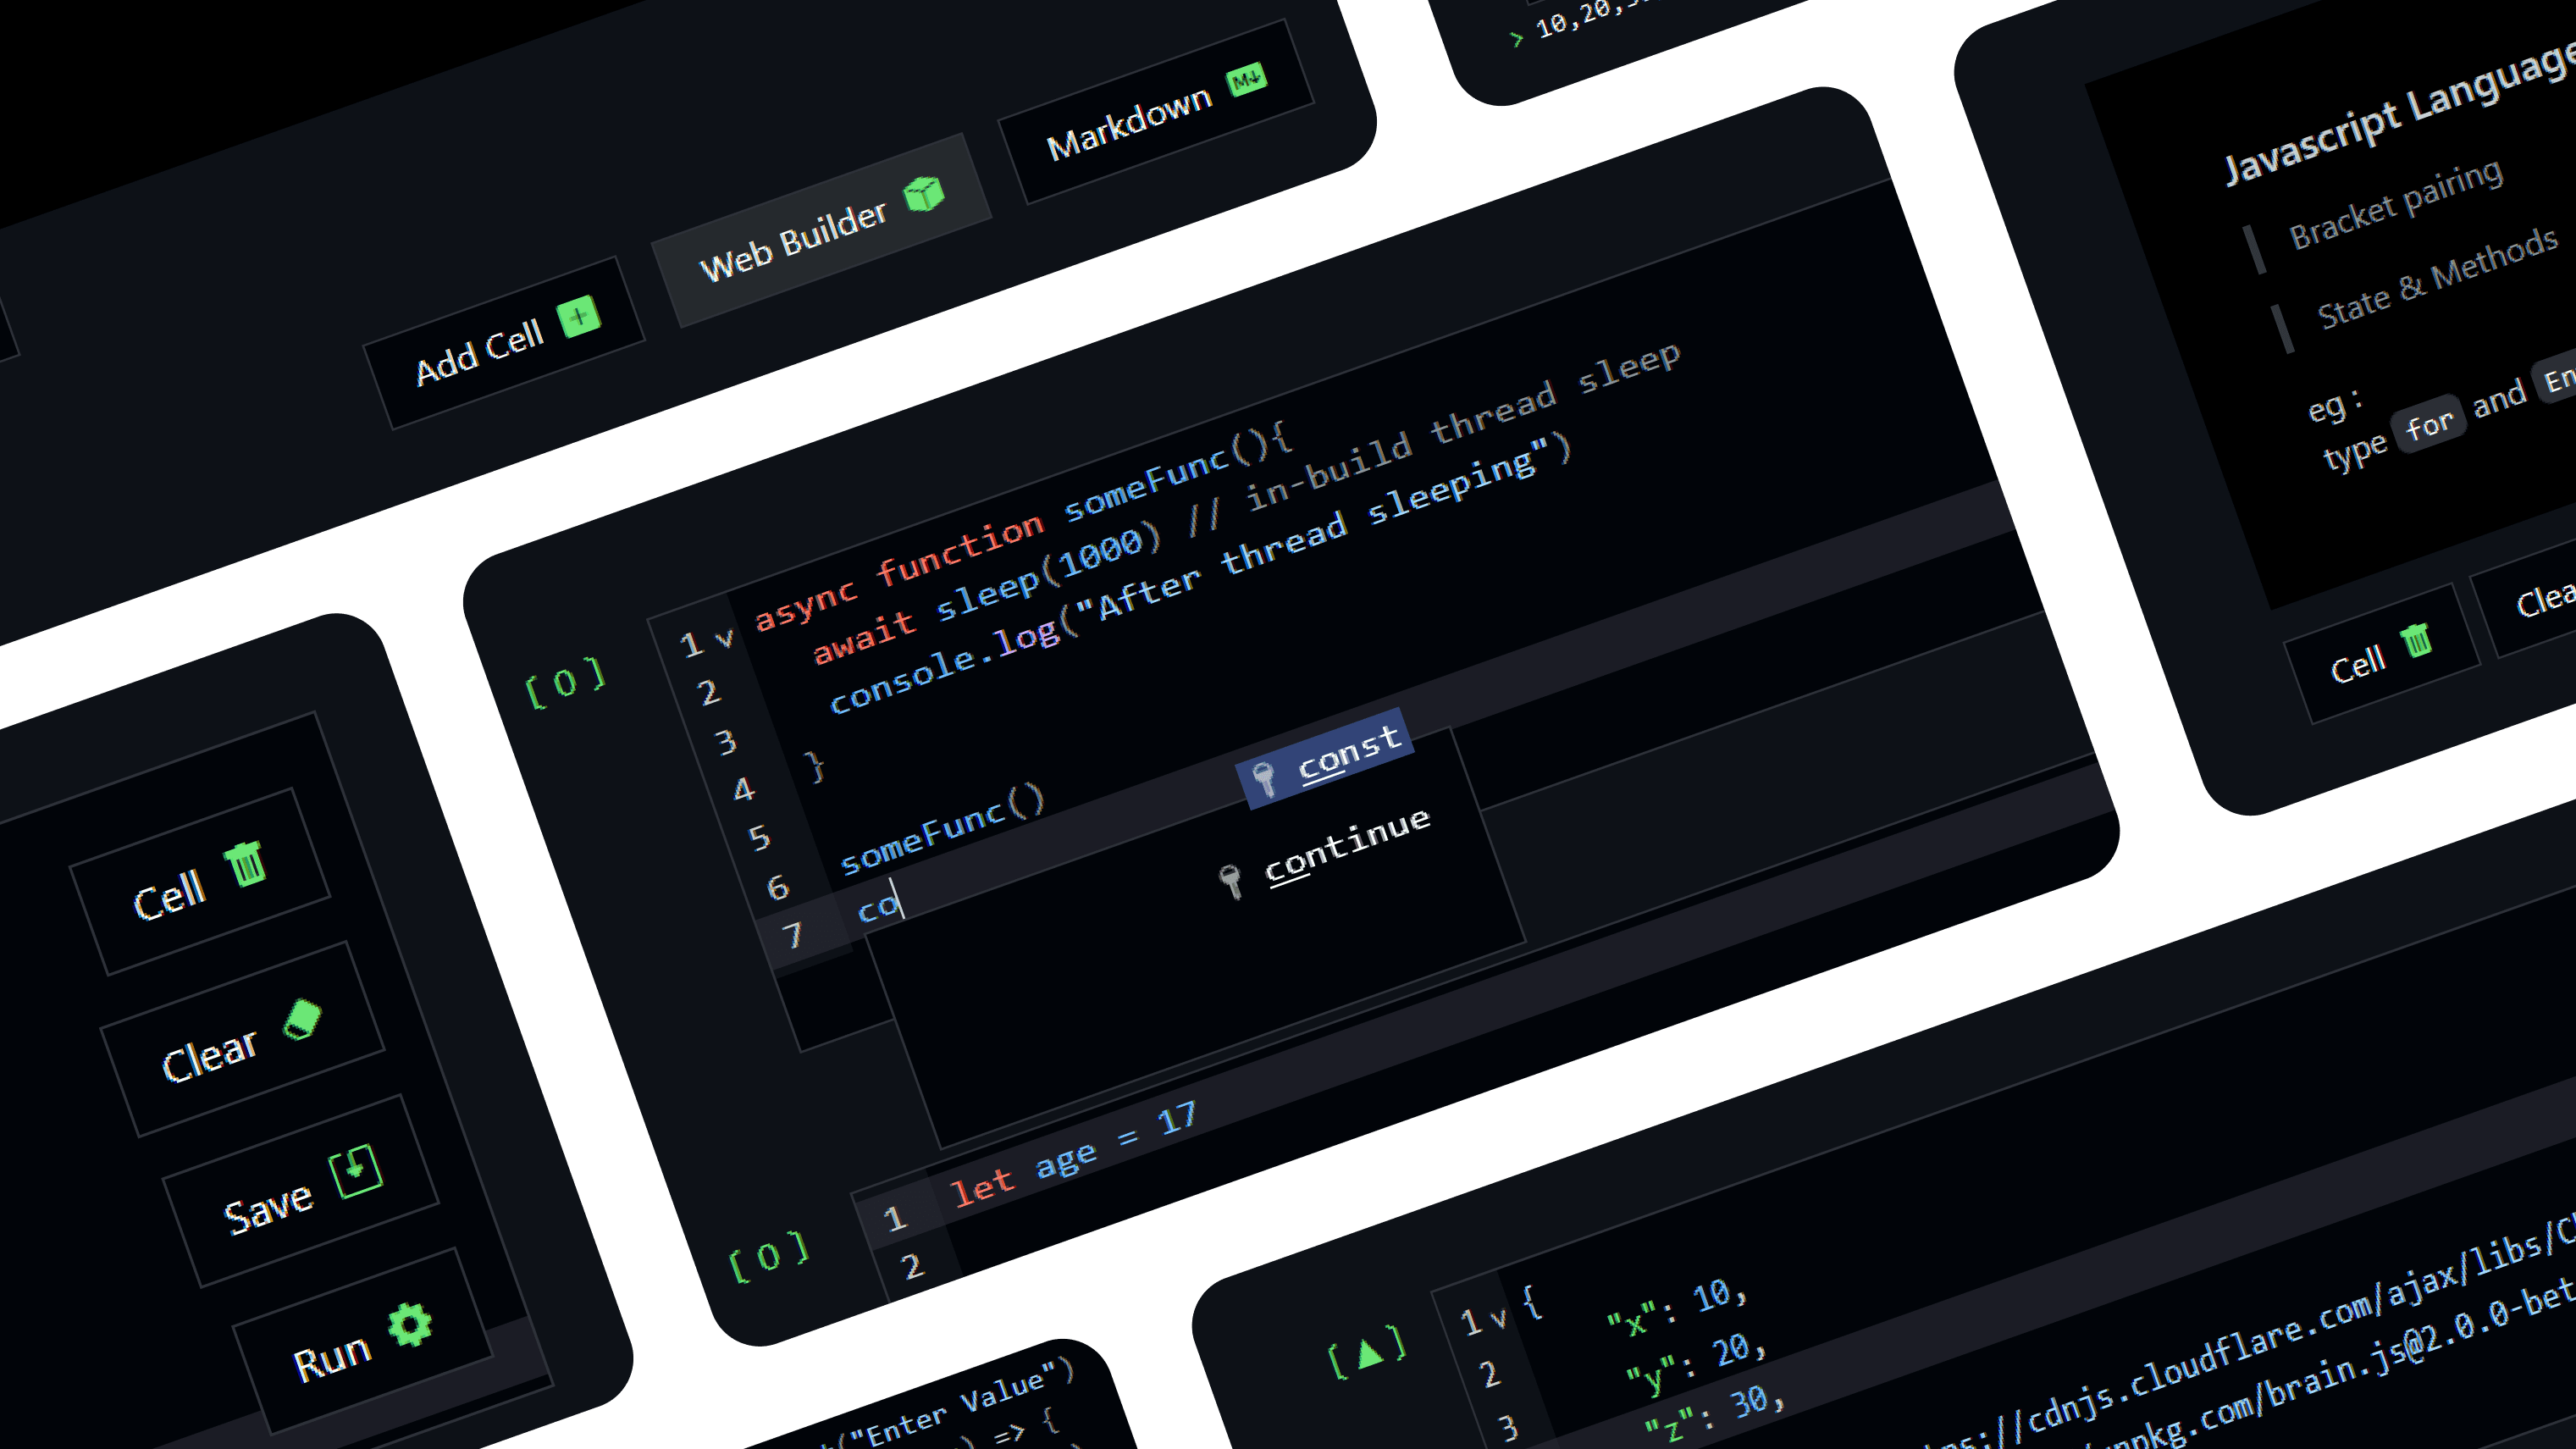Run the cell with Run button
2576x1449 pixels.
(362, 1341)
